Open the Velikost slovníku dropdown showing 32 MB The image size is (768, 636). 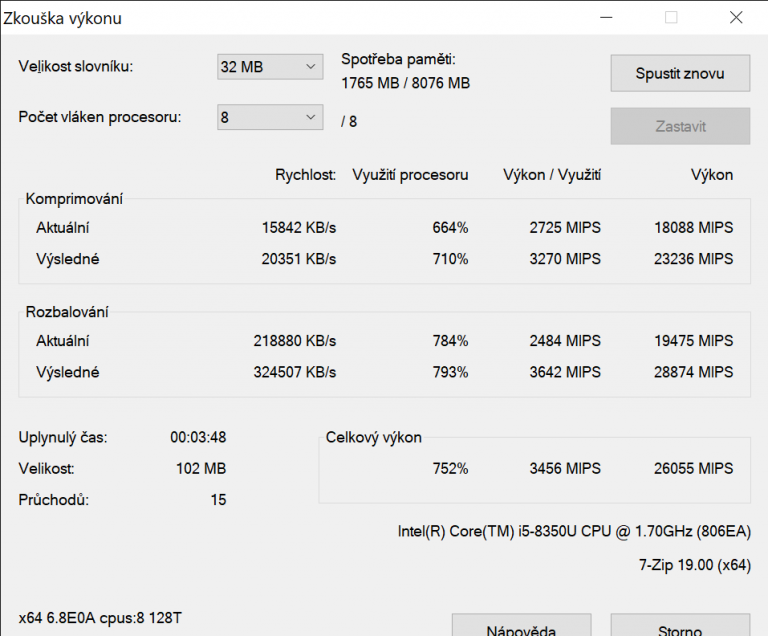tap(270, 67)
